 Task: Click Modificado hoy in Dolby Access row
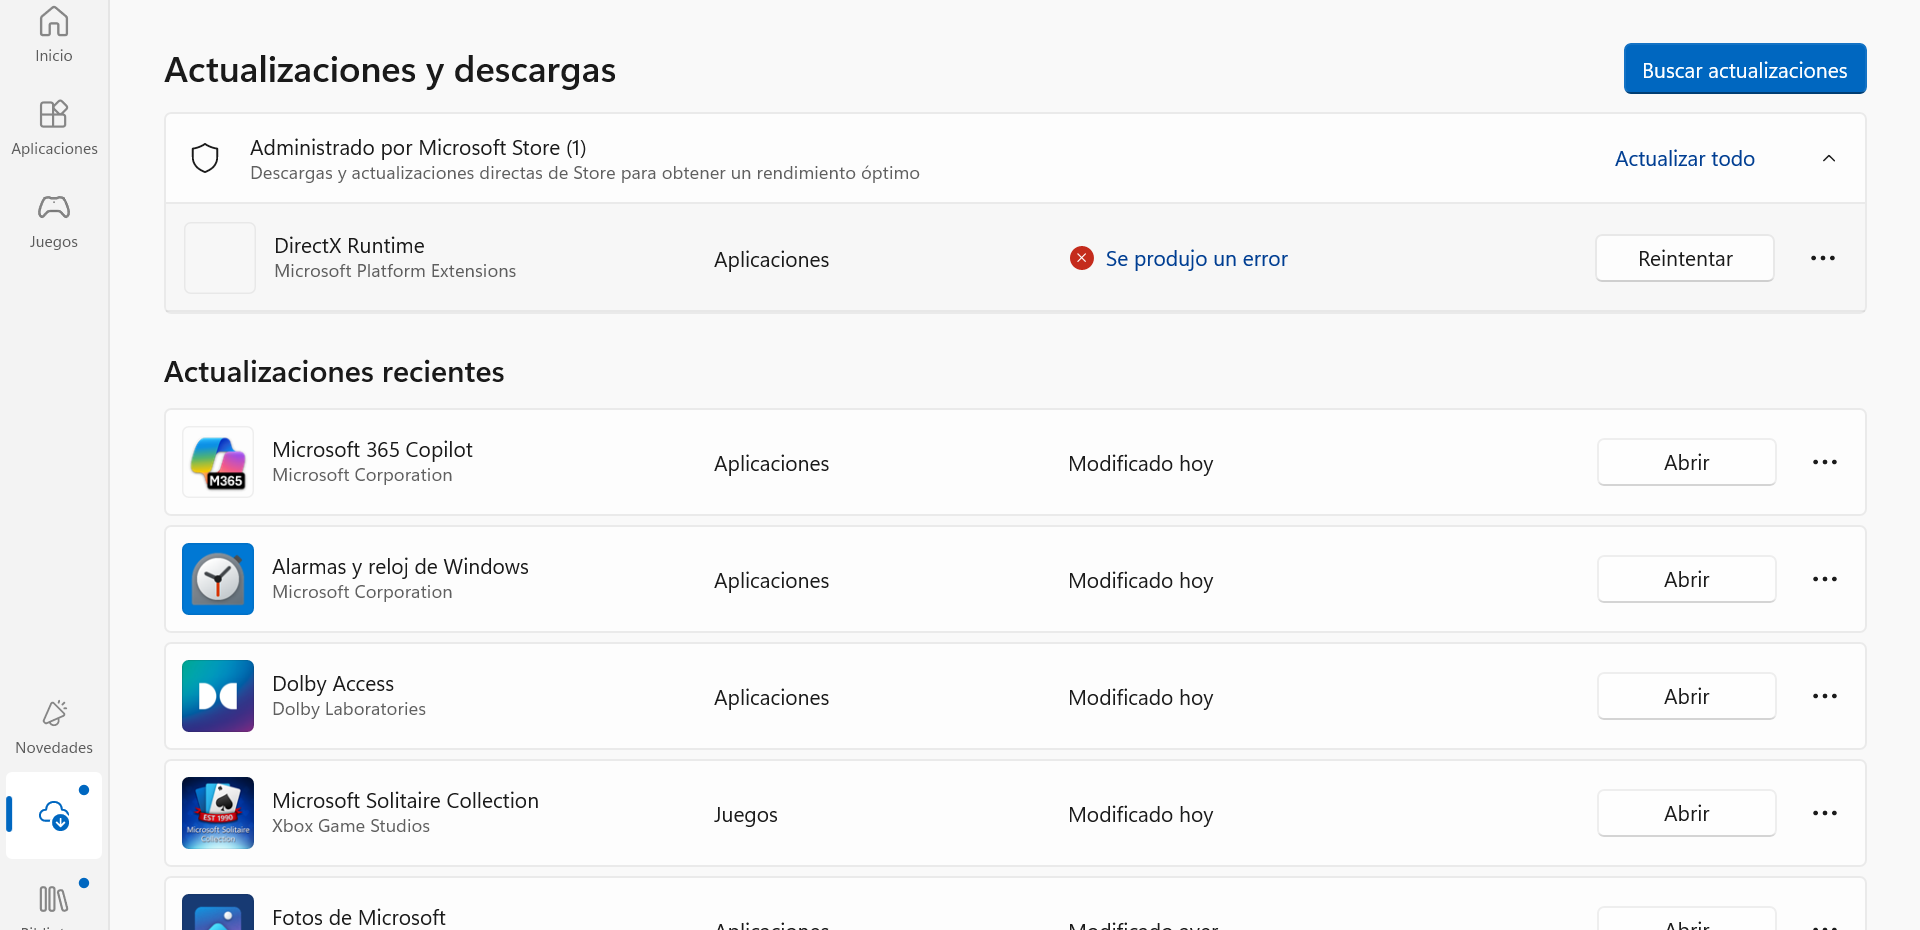coord(1140,697)
